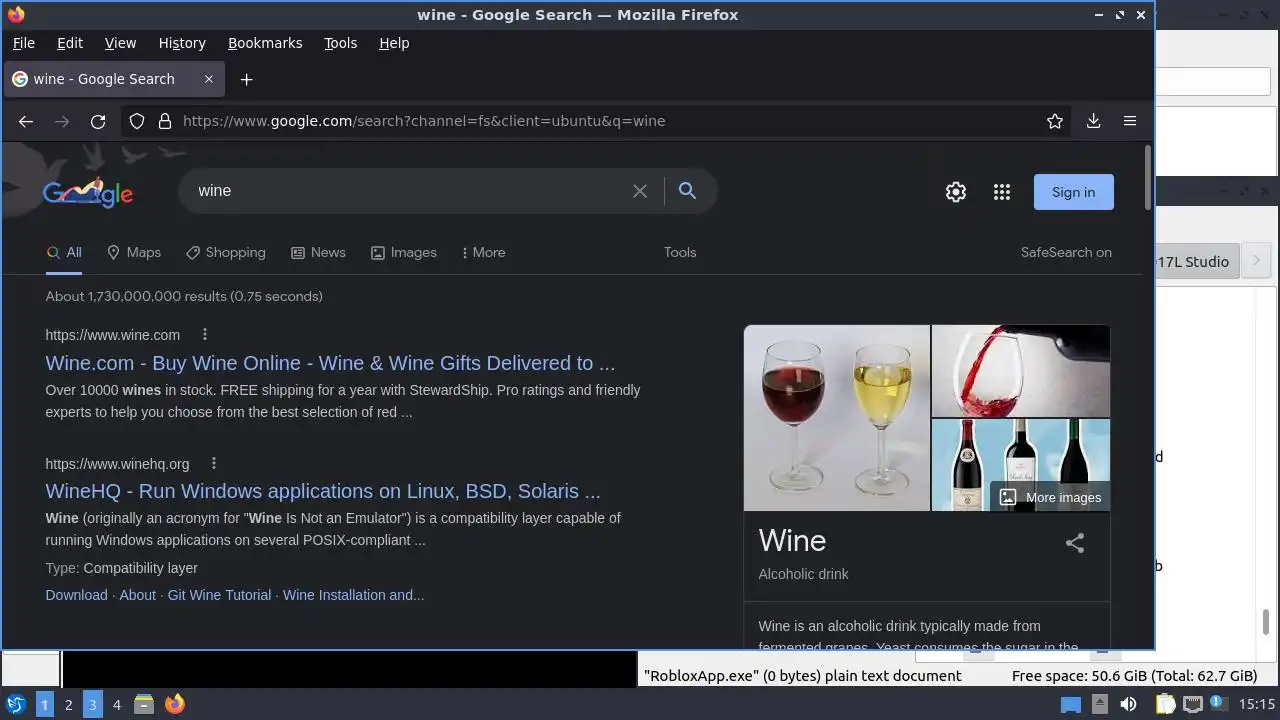Click the tab scroll arrow in background window
The height and width of the screenshot is (720, 1280).
pos(1257,261)
